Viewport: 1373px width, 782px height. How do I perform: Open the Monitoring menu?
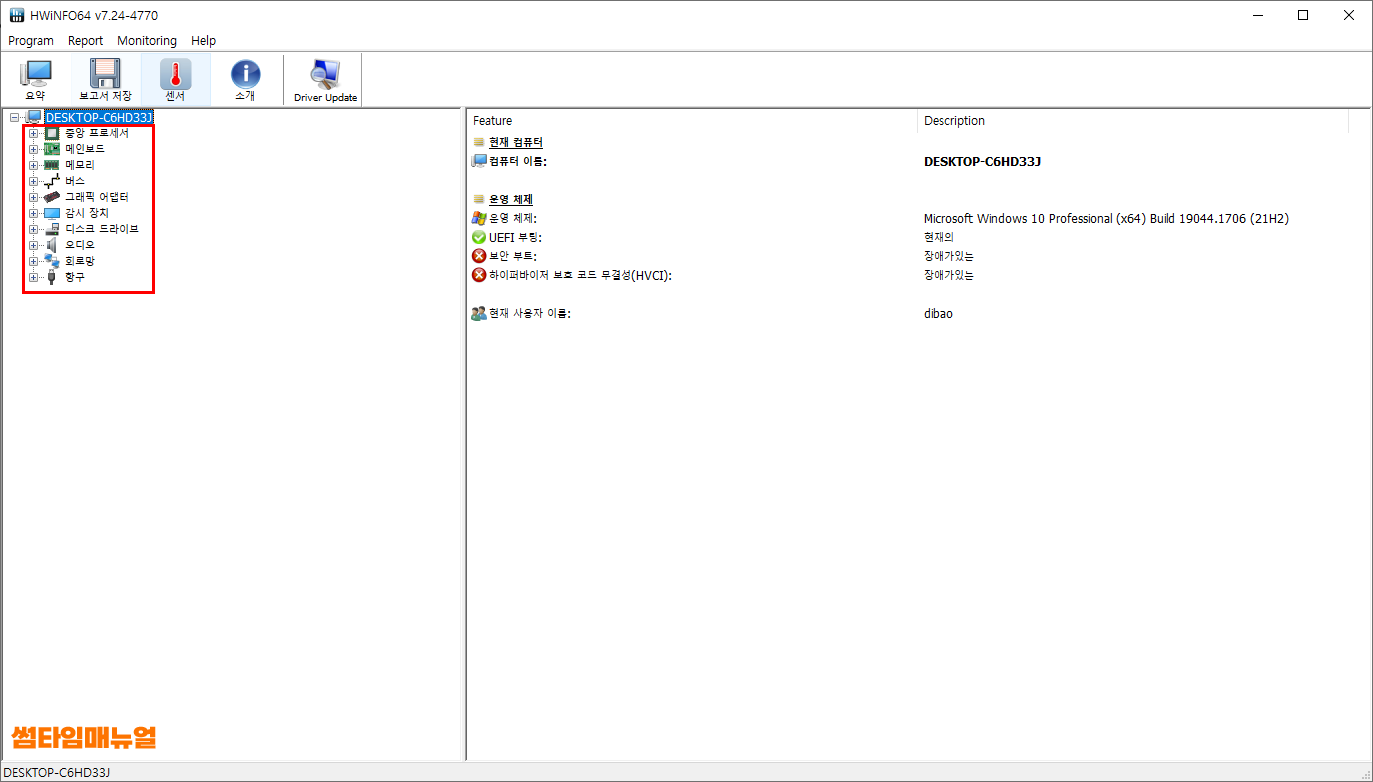coord(147,41)
